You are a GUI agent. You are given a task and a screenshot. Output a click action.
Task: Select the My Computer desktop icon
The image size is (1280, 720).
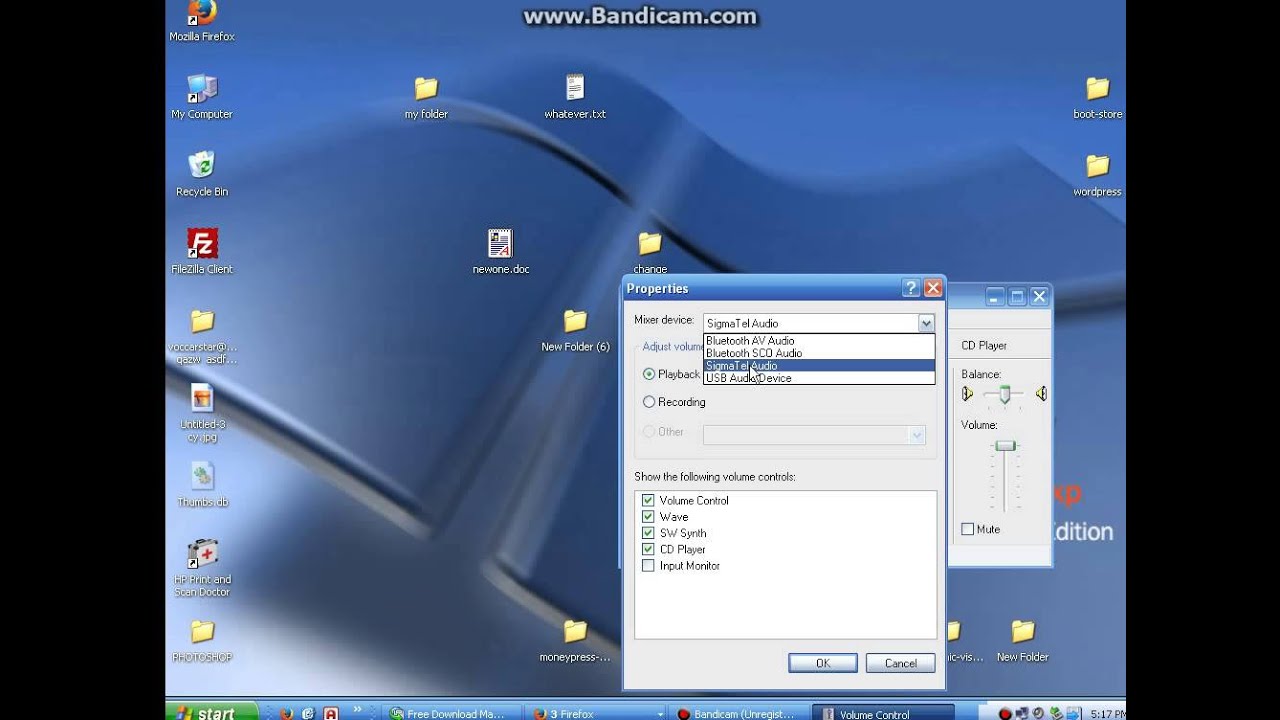click(202, 97)
